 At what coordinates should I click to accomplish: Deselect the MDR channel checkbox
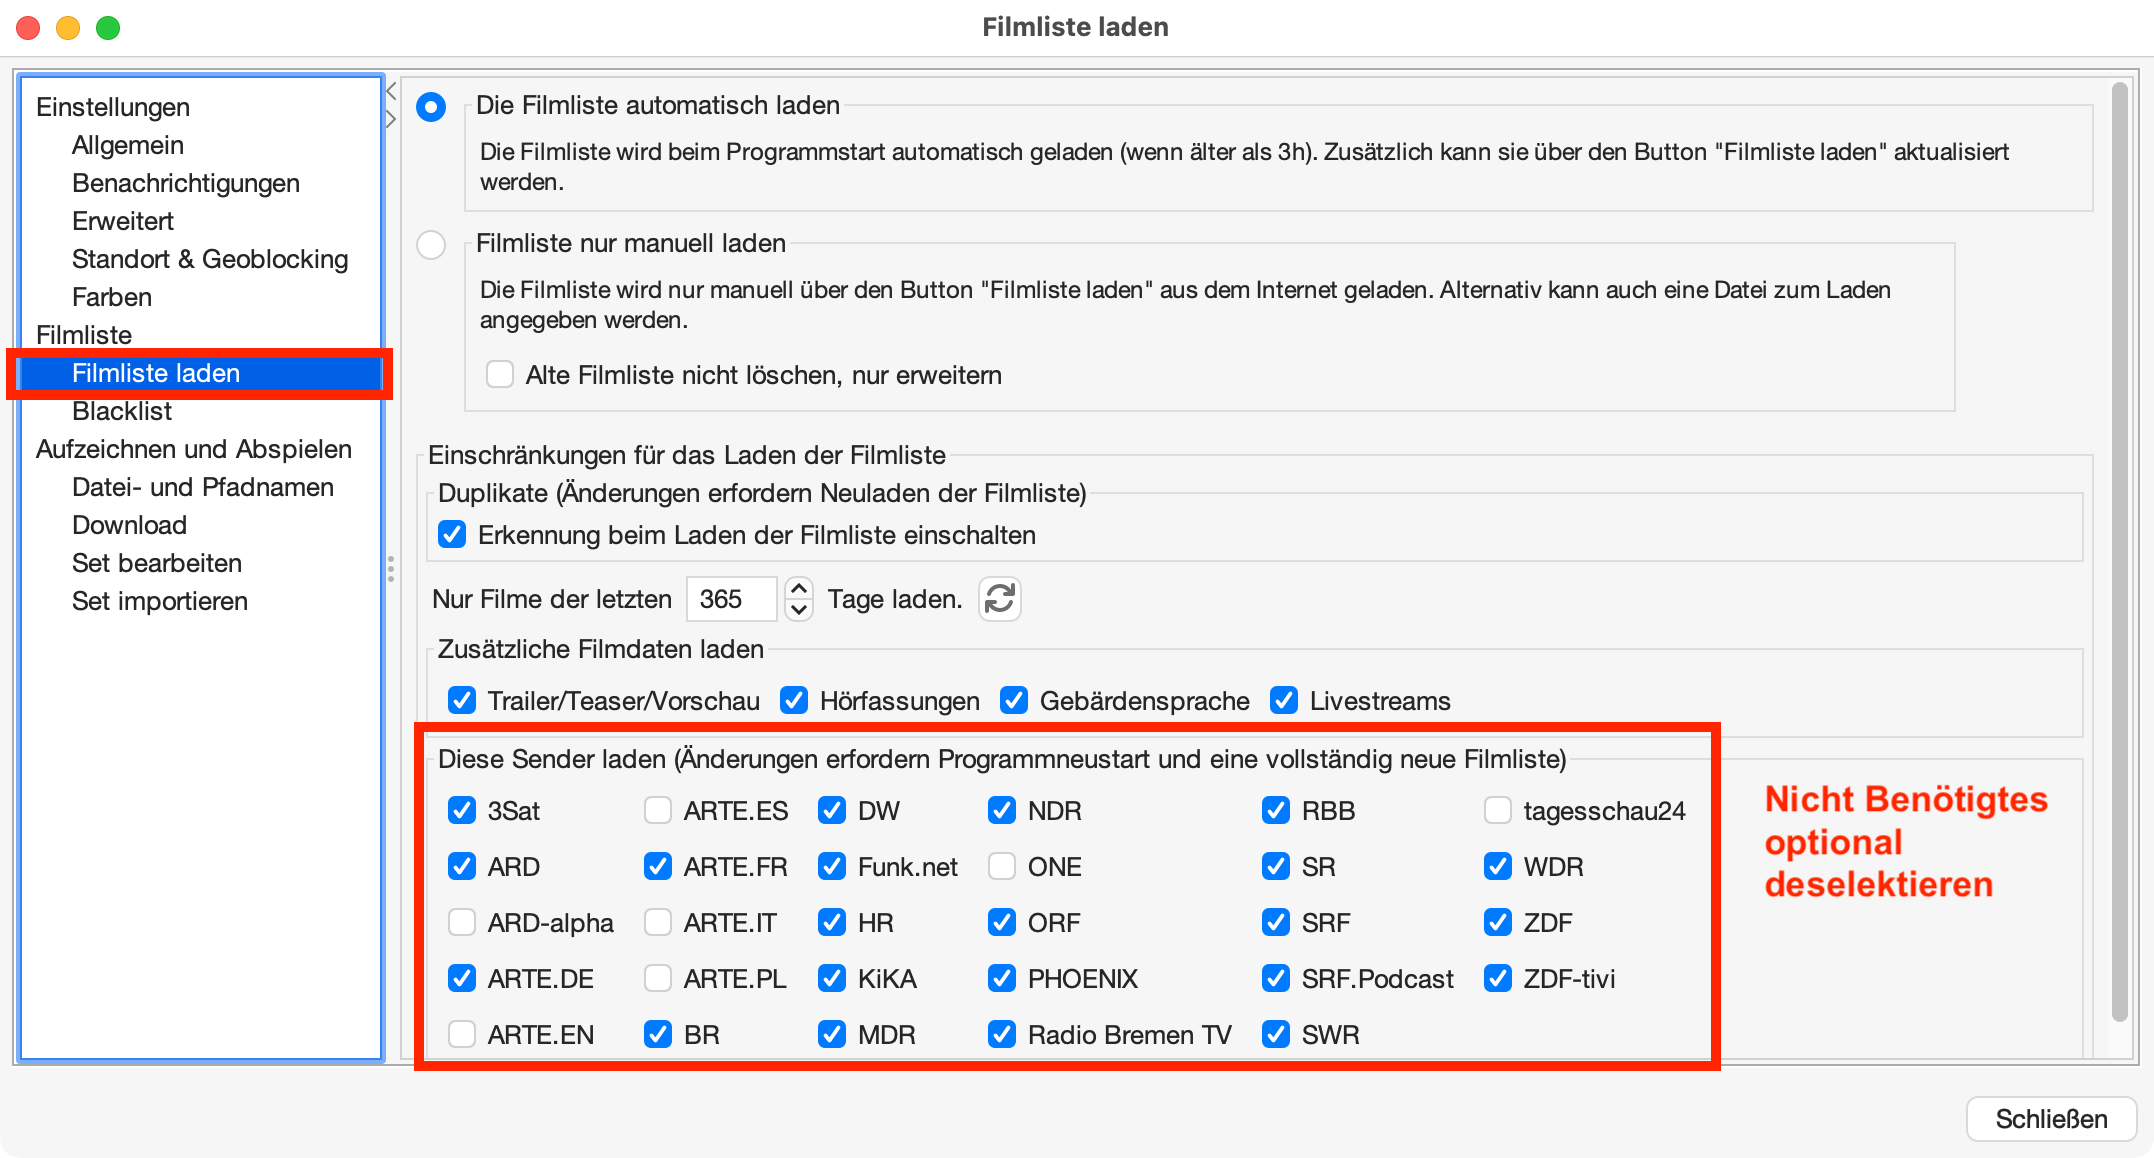[x=832, y=1035]
